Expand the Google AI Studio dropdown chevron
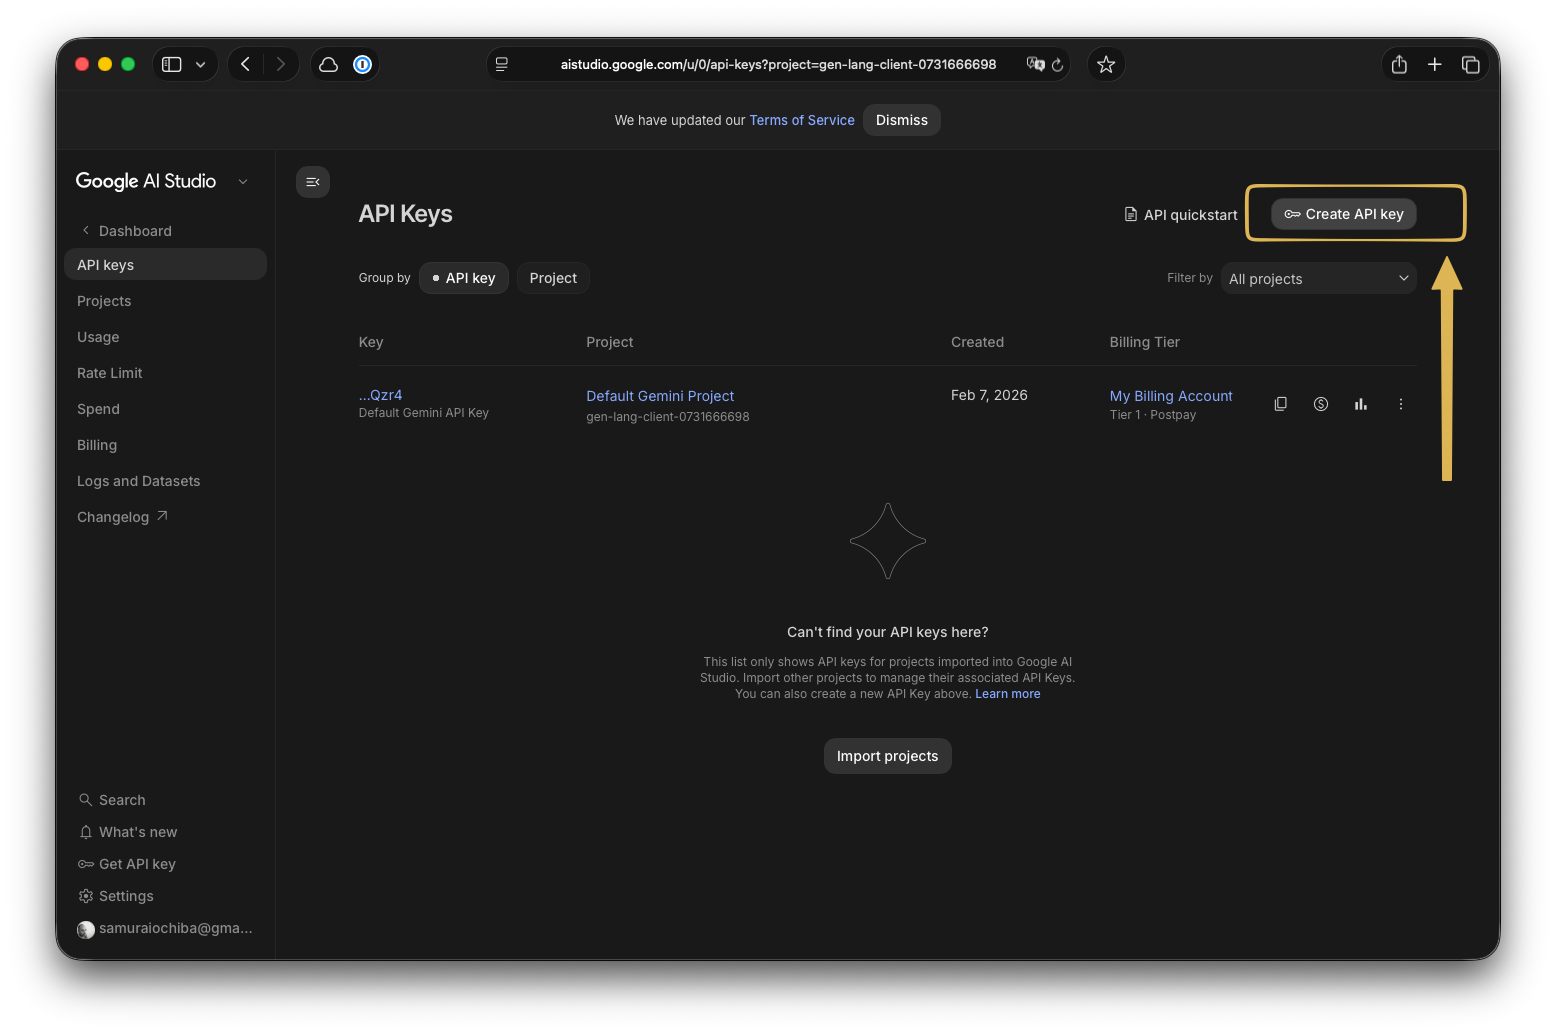The image size is (1556, 1034). pyautogui.click(x=243, y=182)
